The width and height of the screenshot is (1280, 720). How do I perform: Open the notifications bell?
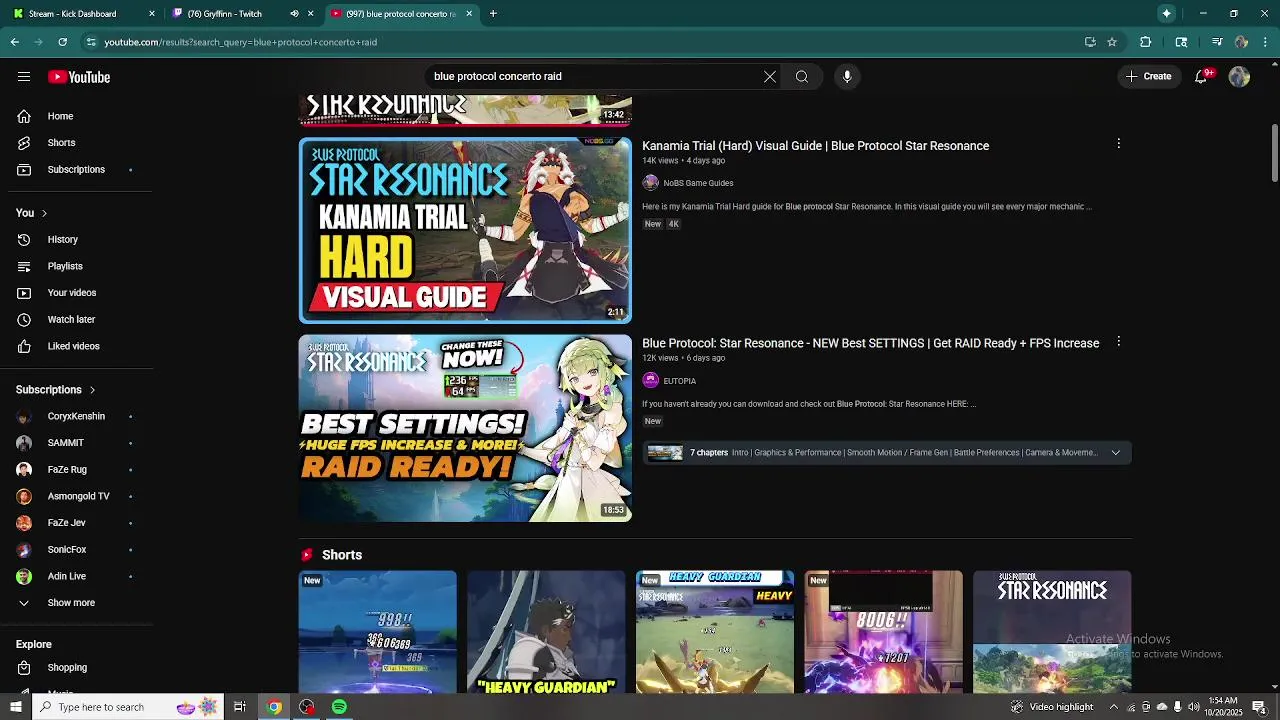(1202, 77)
